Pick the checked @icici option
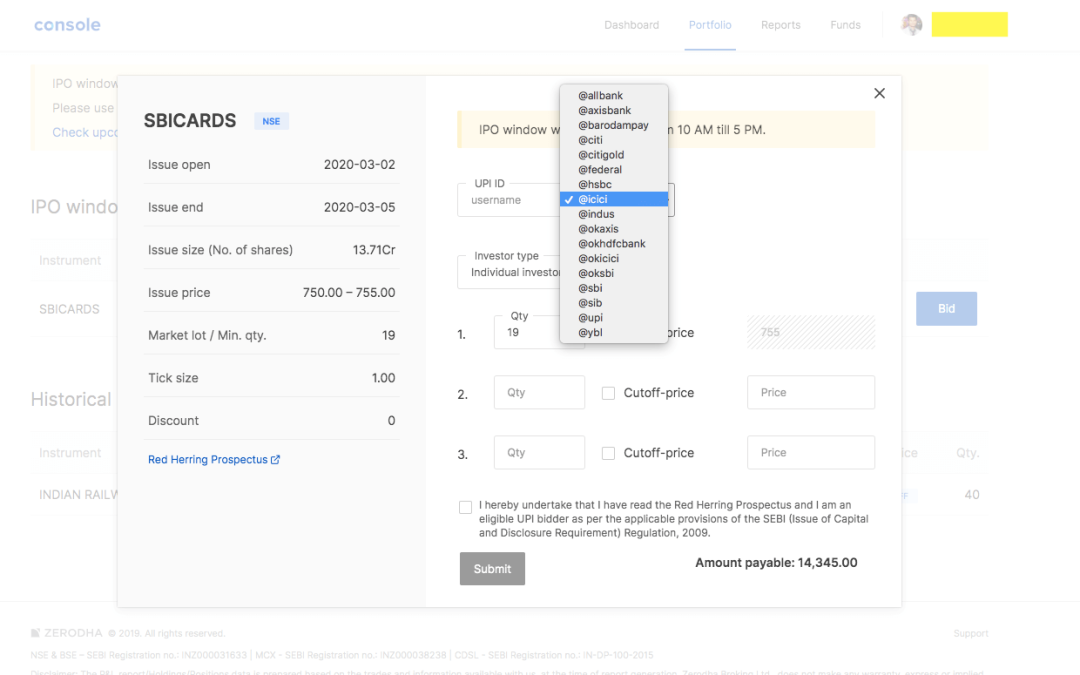The width and height of the screenshot is (1080, 675). (614, 199)
